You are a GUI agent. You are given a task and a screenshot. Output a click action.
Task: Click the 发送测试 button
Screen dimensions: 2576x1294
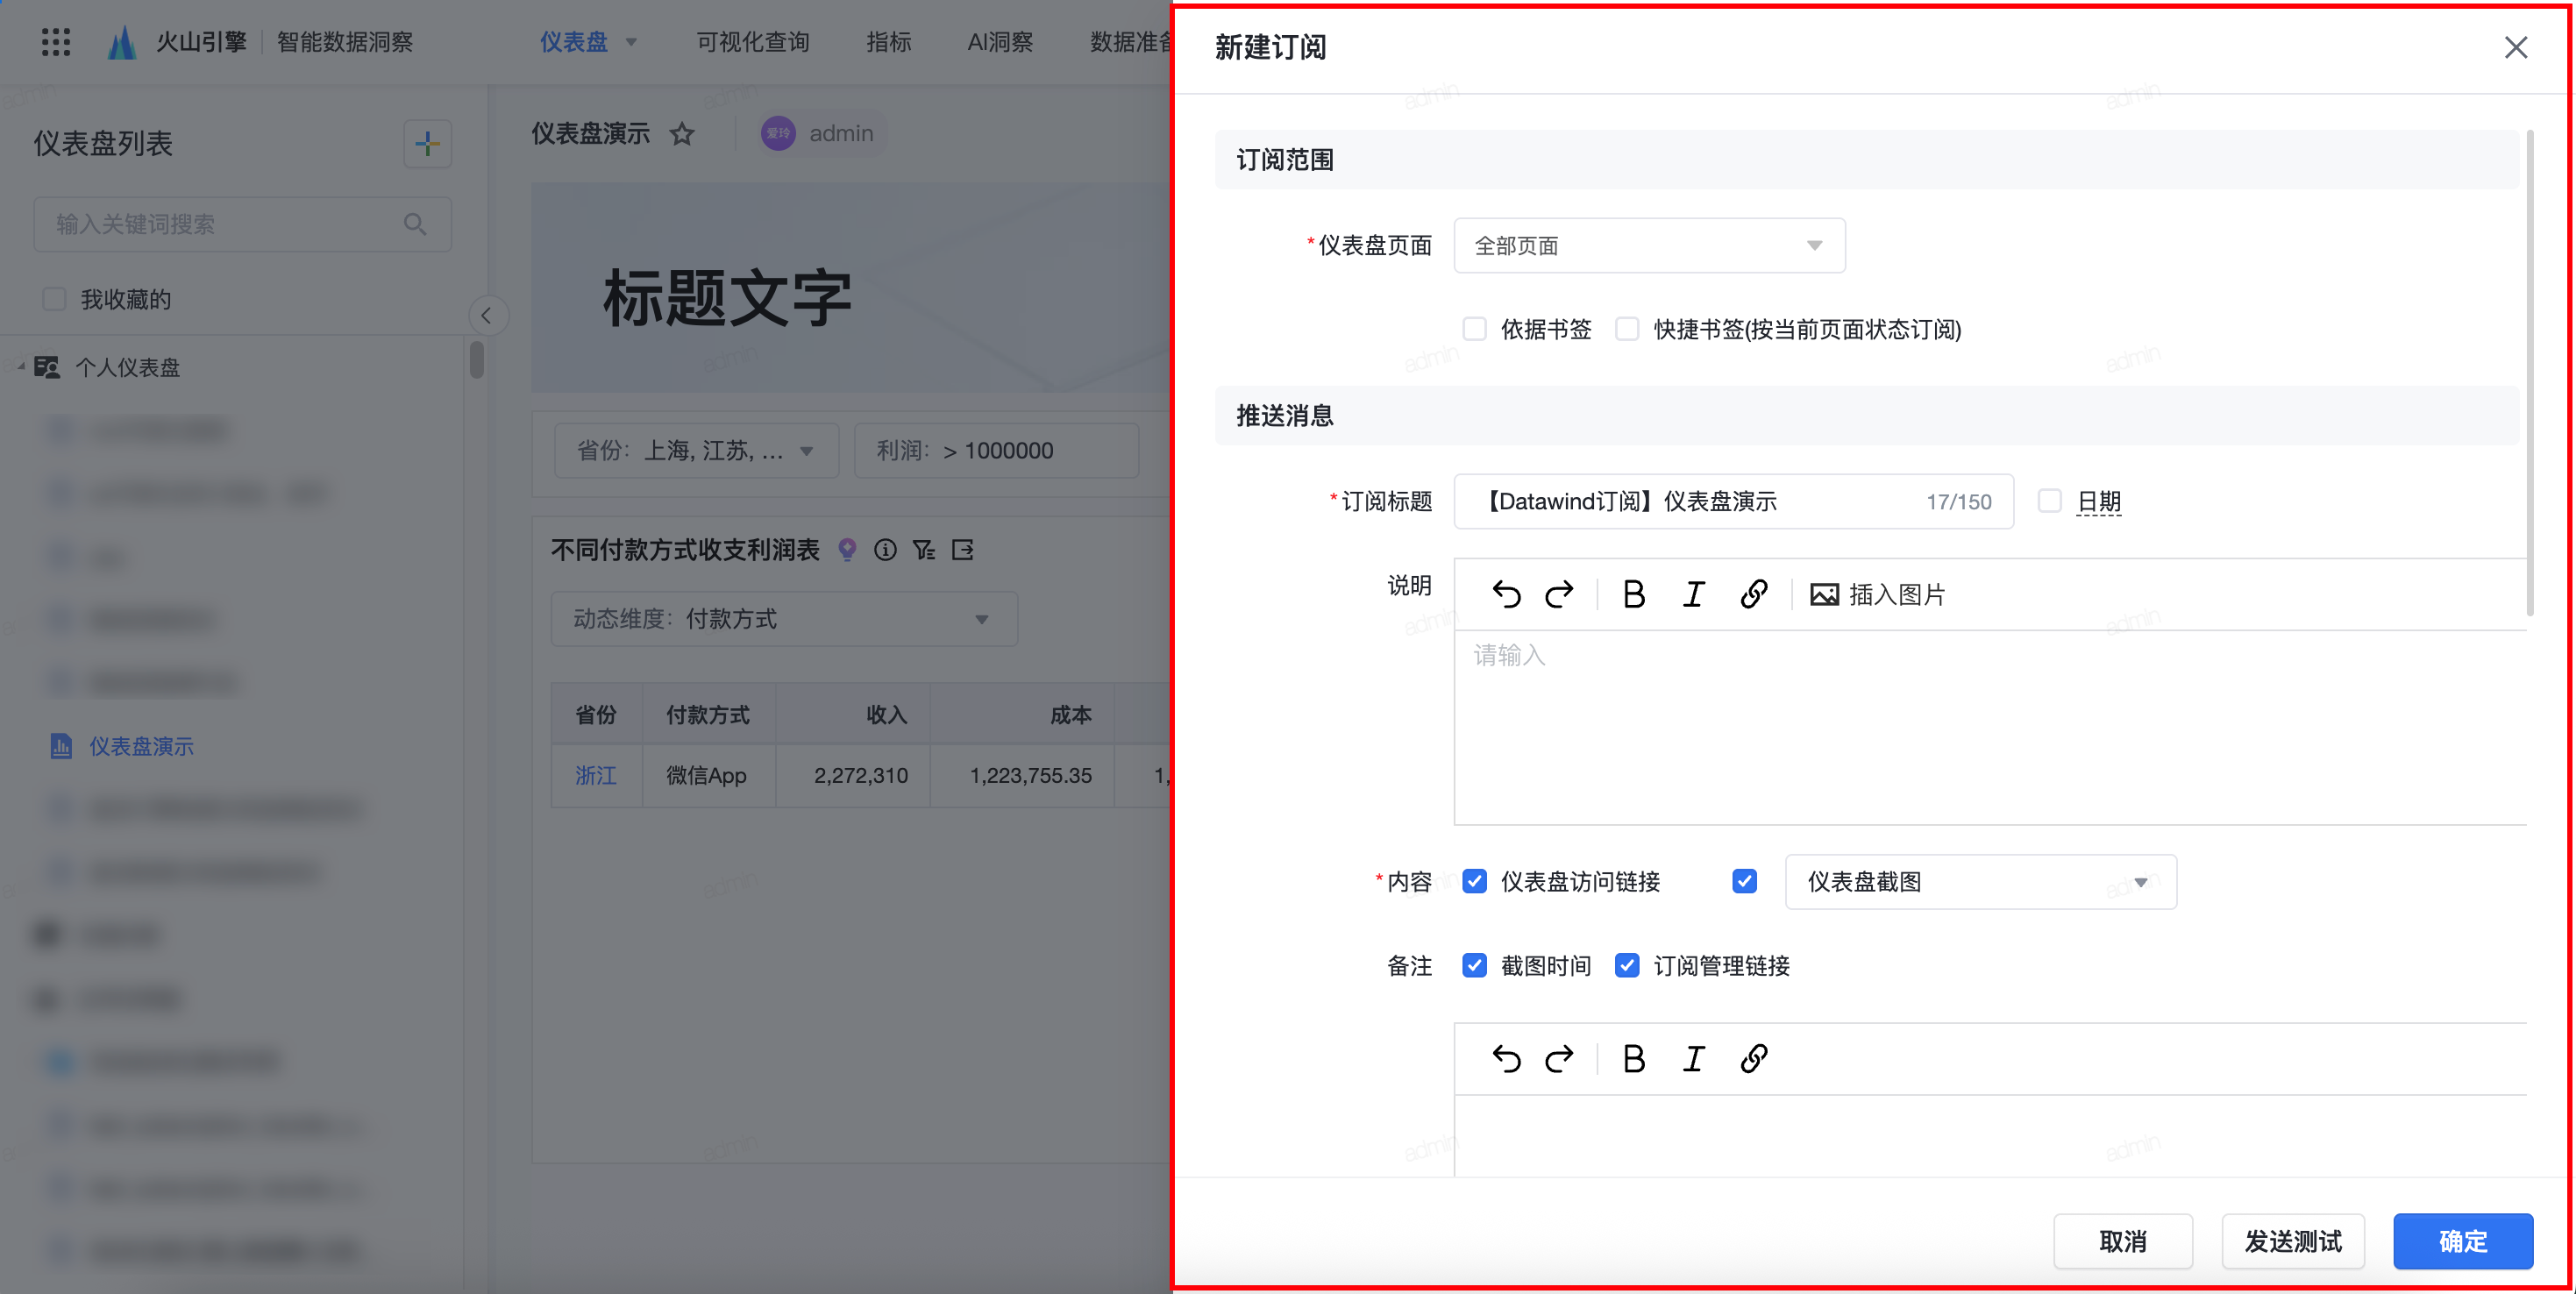click(x=2292, y=1241)
